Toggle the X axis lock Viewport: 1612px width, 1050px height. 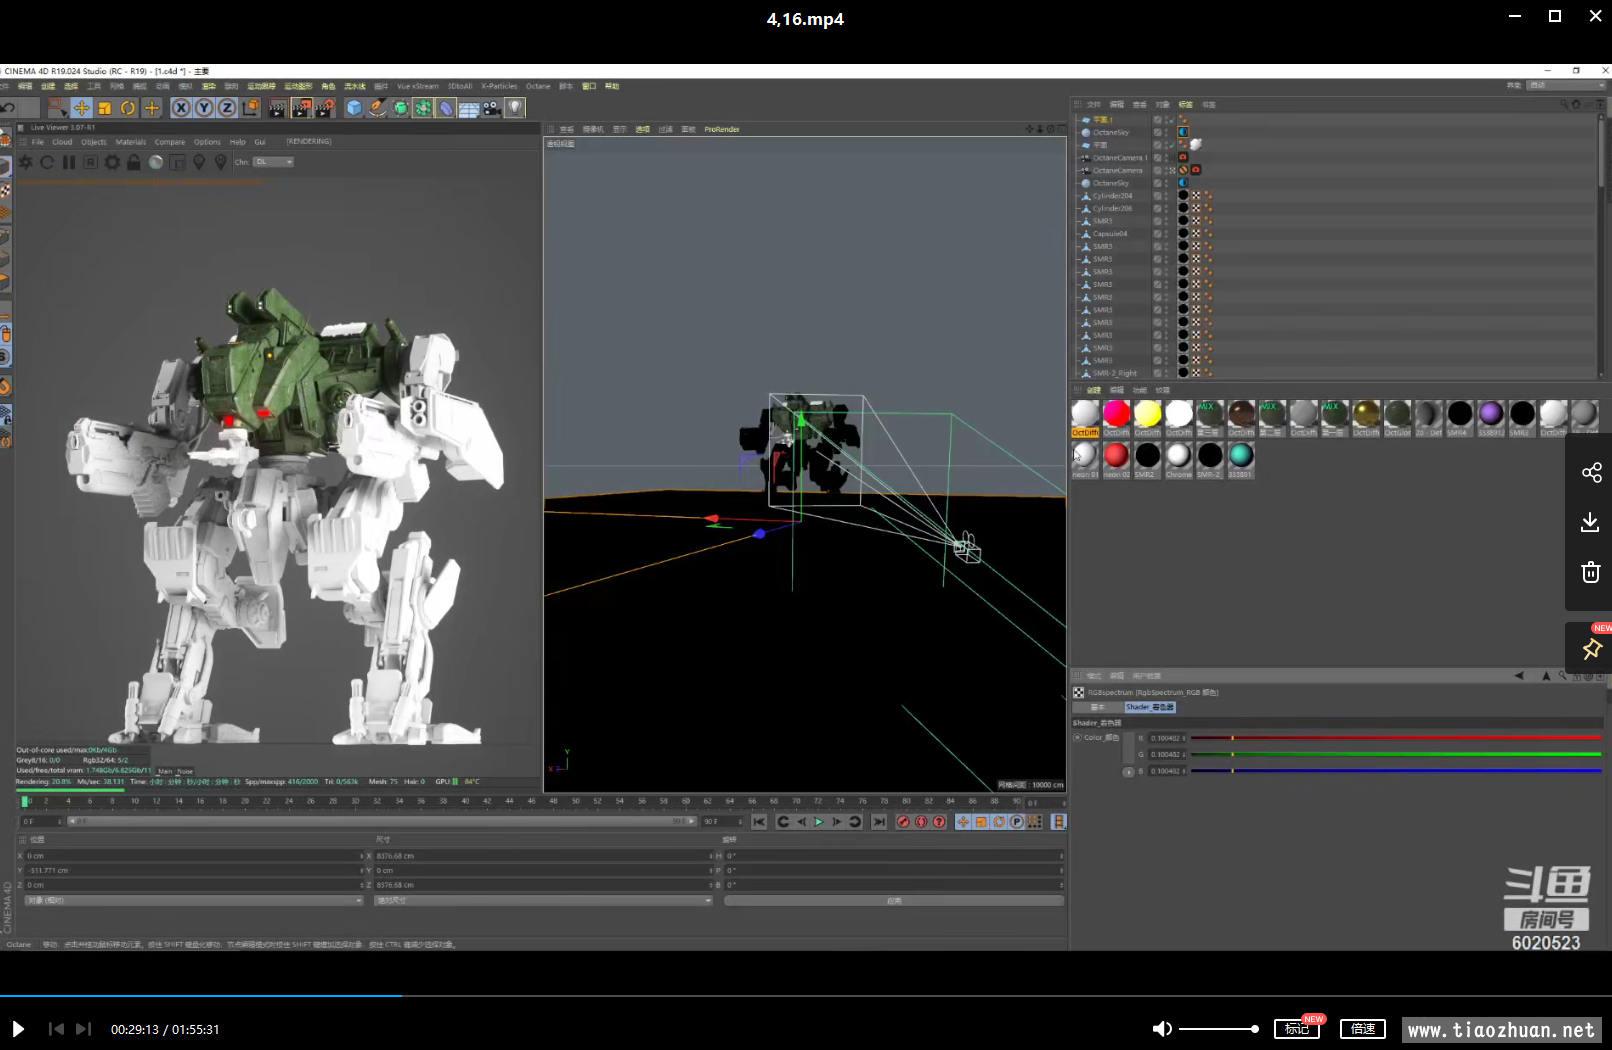181,108
